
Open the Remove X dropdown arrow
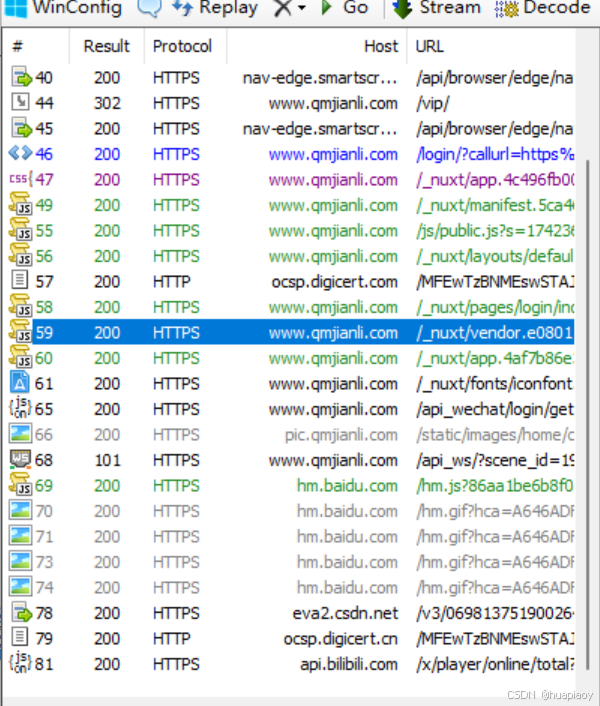pyautogui.click(x=302, y=8)
